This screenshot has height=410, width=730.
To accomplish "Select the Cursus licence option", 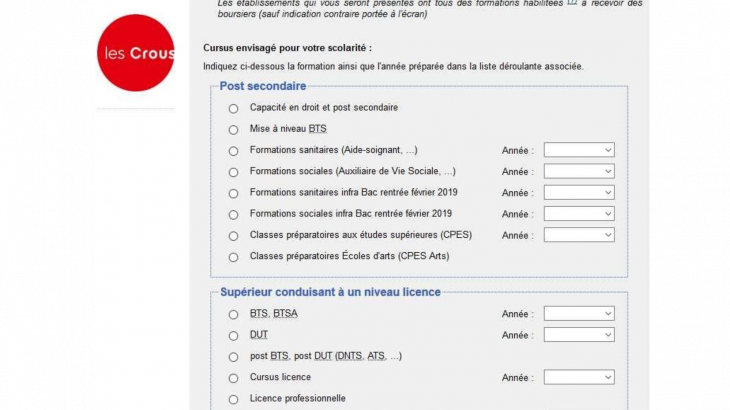I will (x=233, y=378).
